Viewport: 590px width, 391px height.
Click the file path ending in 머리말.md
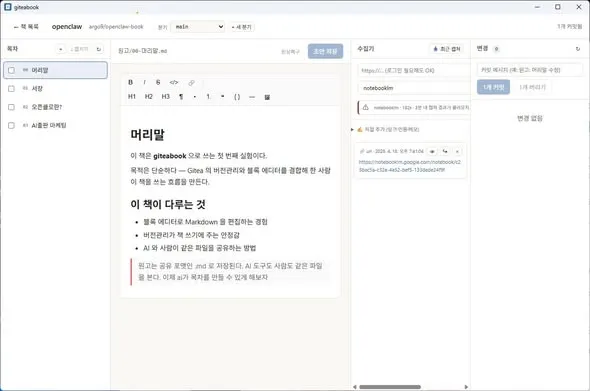[143, 51]
